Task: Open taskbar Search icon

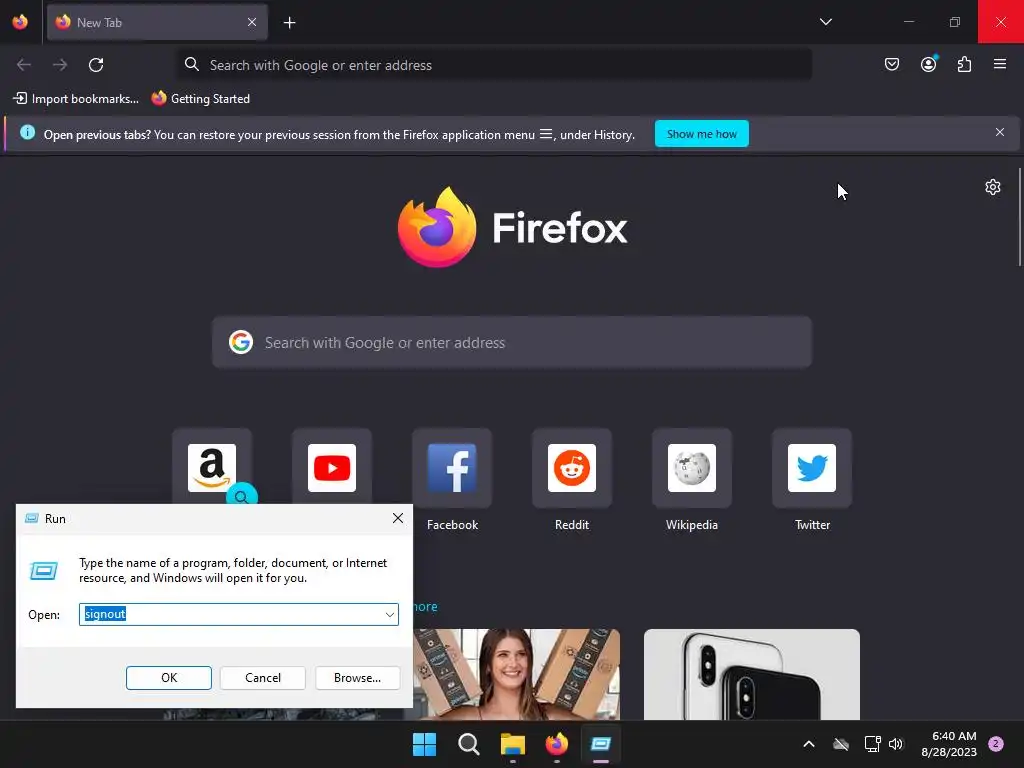Action: pyautogui.click(x=468, y=744)
